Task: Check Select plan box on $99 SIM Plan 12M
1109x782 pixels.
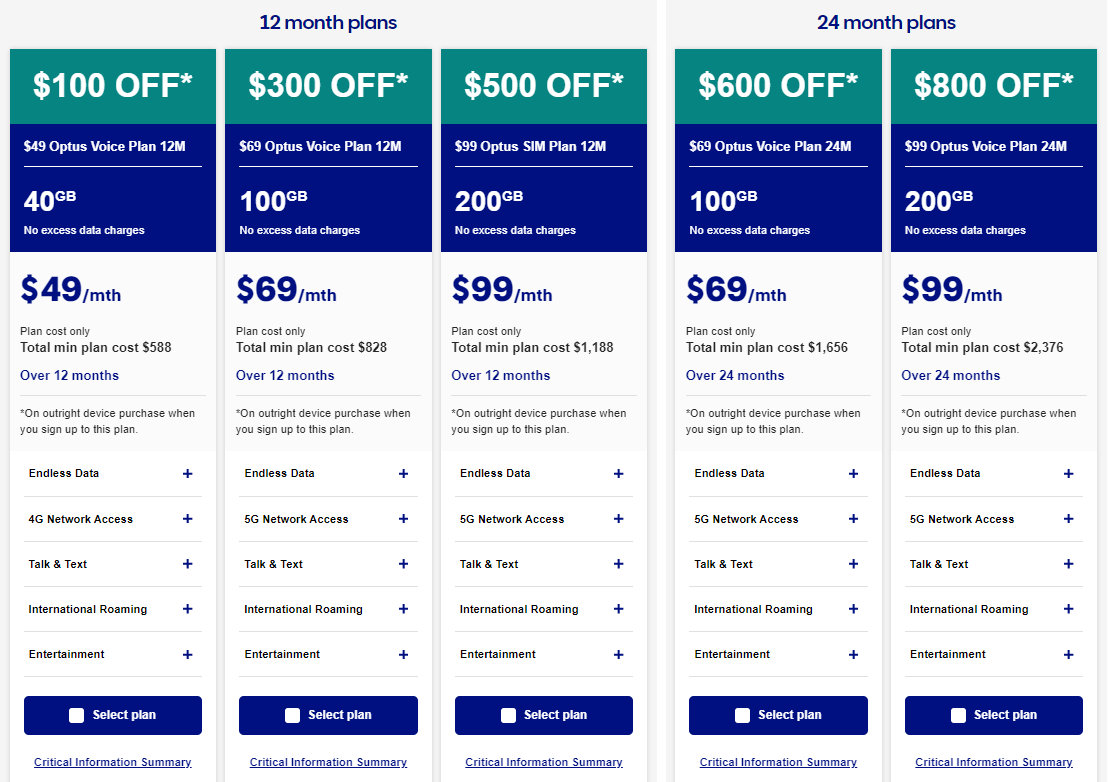Action: point(508,715)
